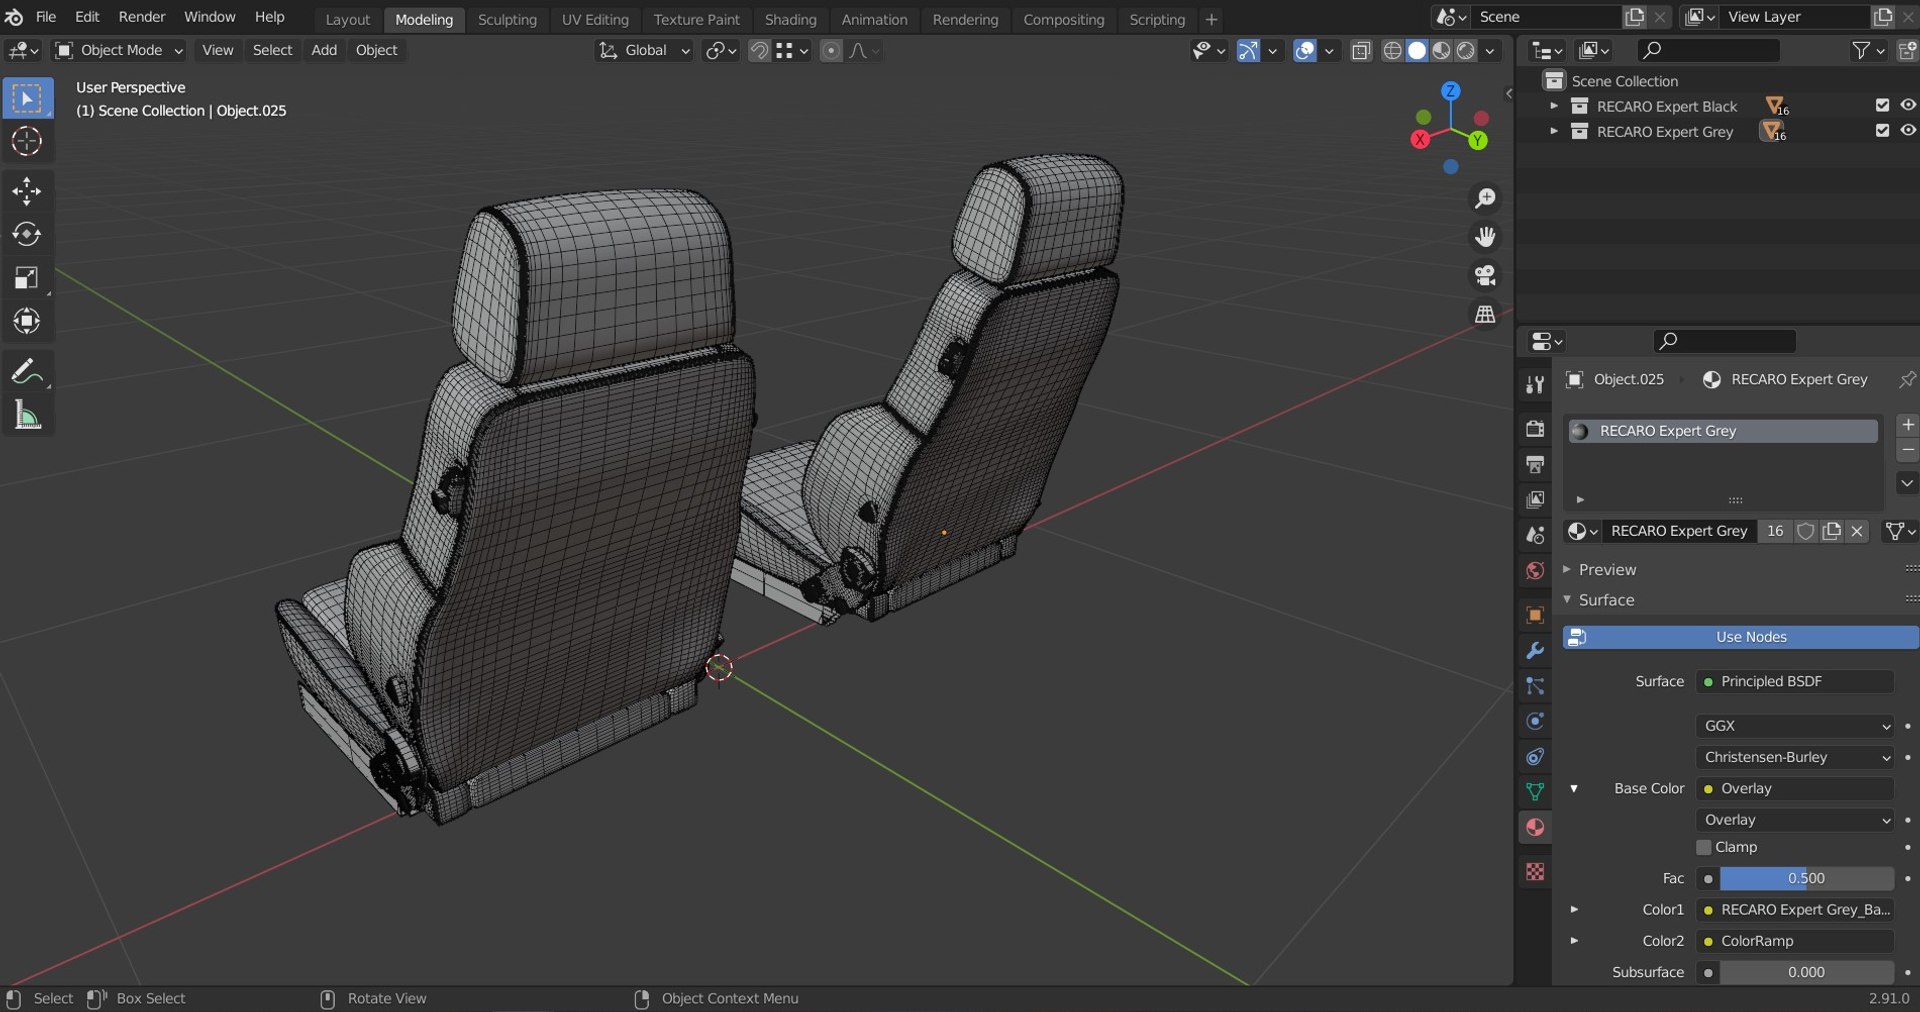Open the World properties tab
The image size is (1920, 1012).
(1535, 570)
